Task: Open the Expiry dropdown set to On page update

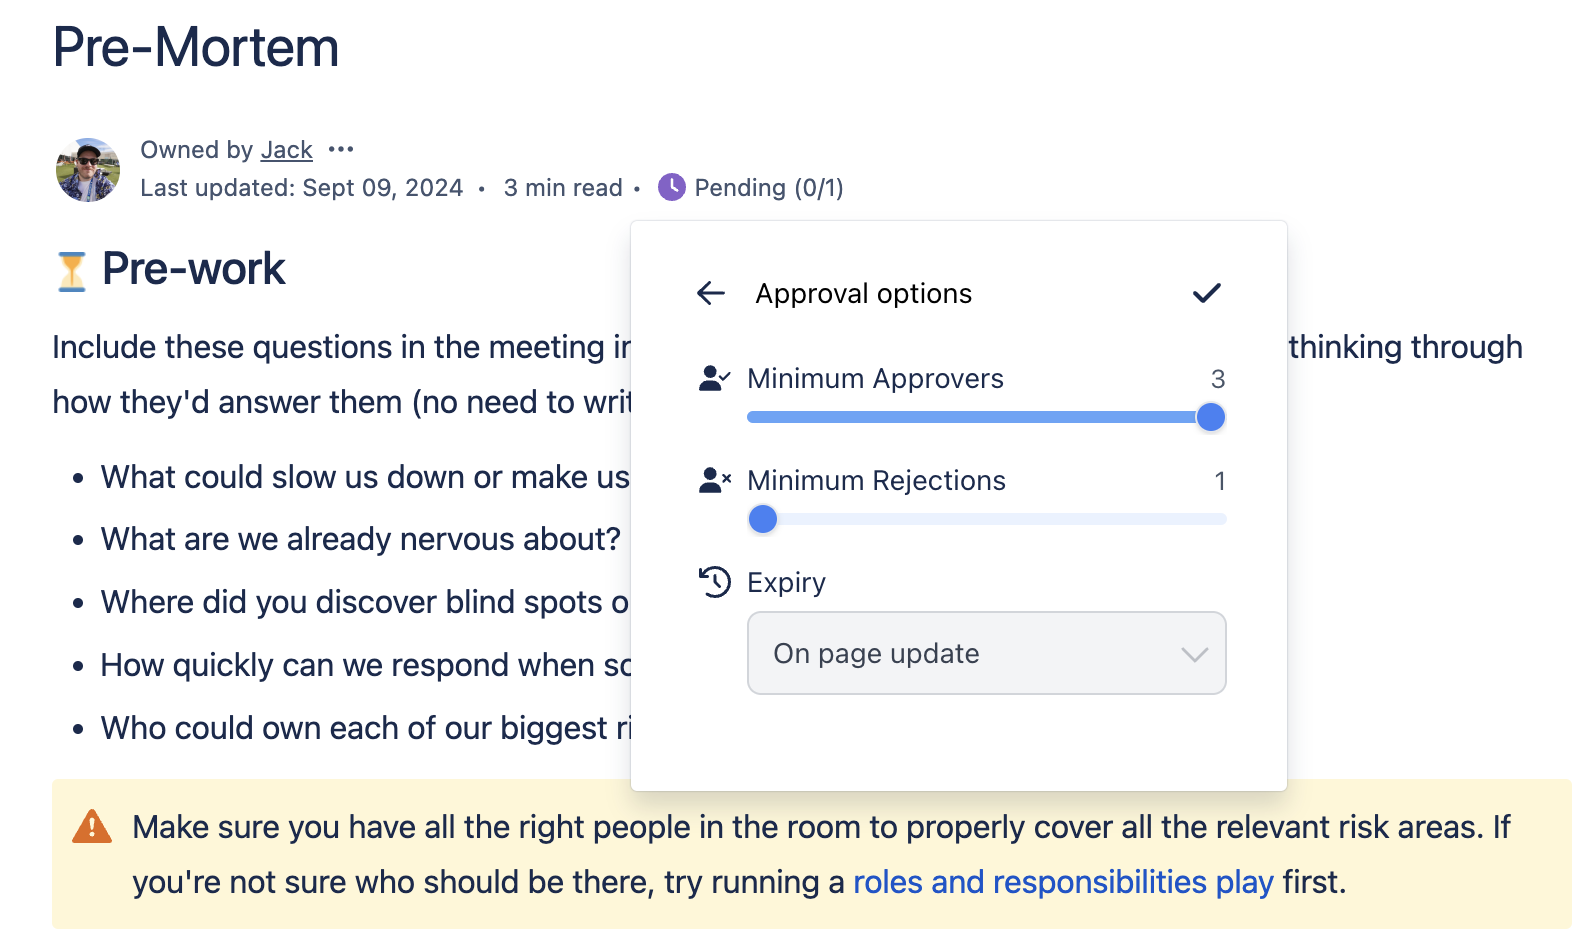Action: (986, 653)
